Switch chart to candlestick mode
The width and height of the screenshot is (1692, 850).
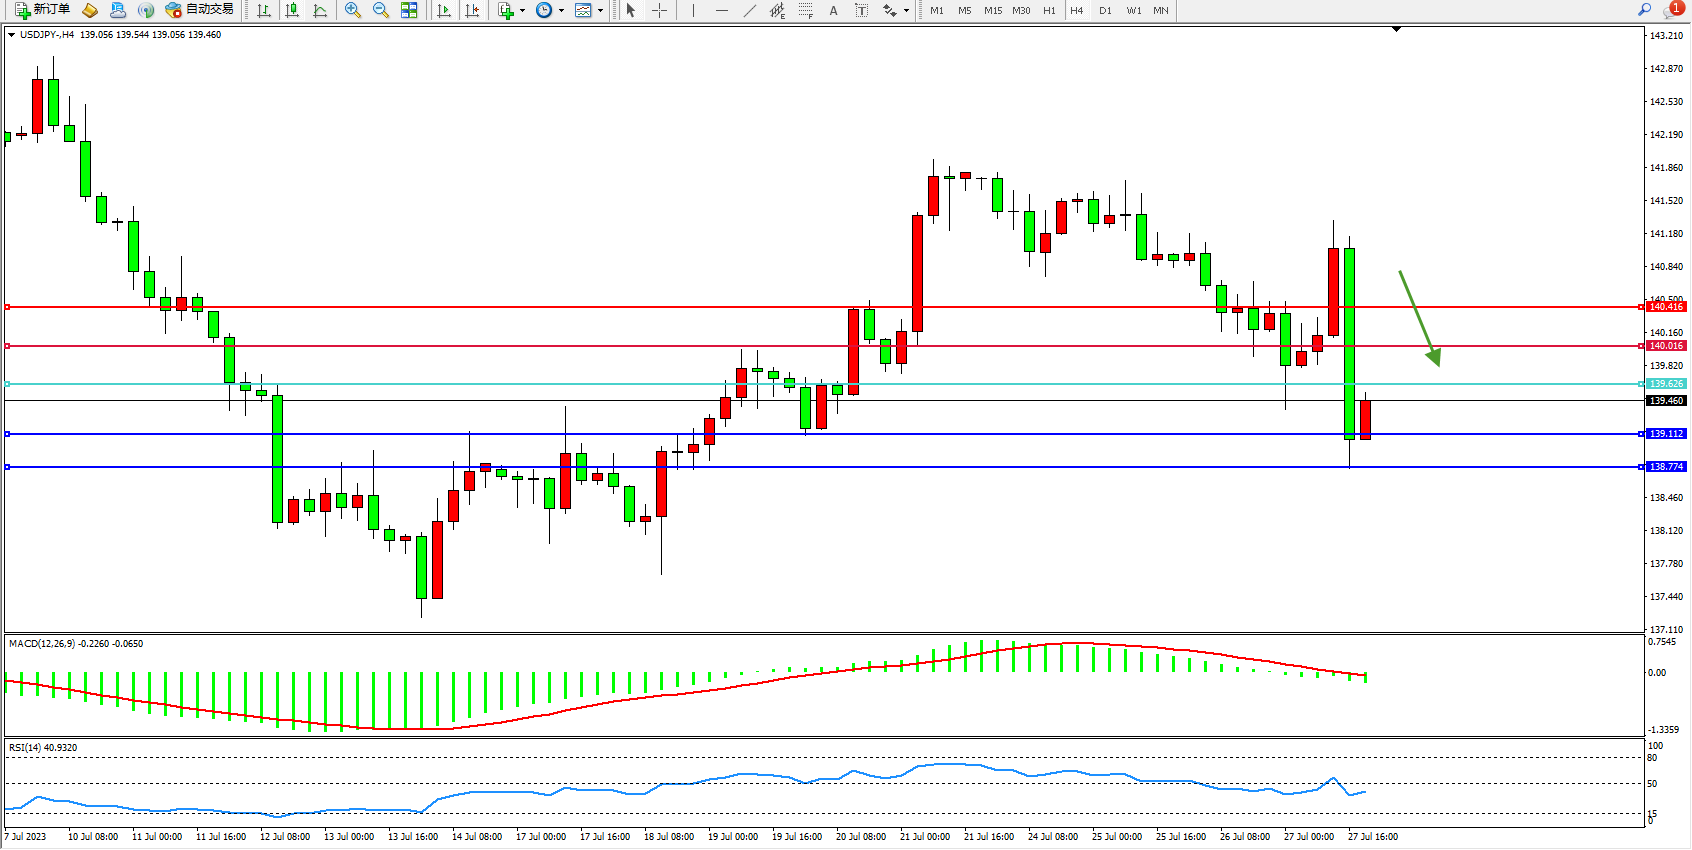(292, 10)
